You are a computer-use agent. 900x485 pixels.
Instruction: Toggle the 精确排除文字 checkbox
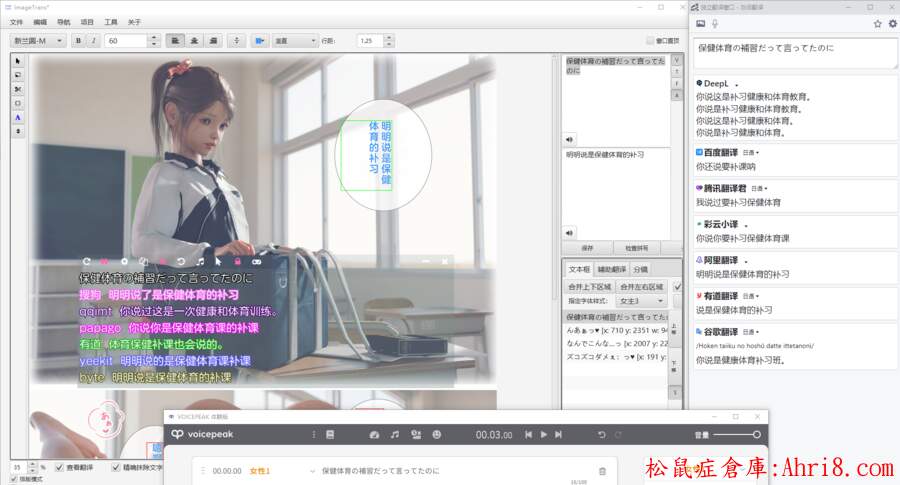coord(116,467)
